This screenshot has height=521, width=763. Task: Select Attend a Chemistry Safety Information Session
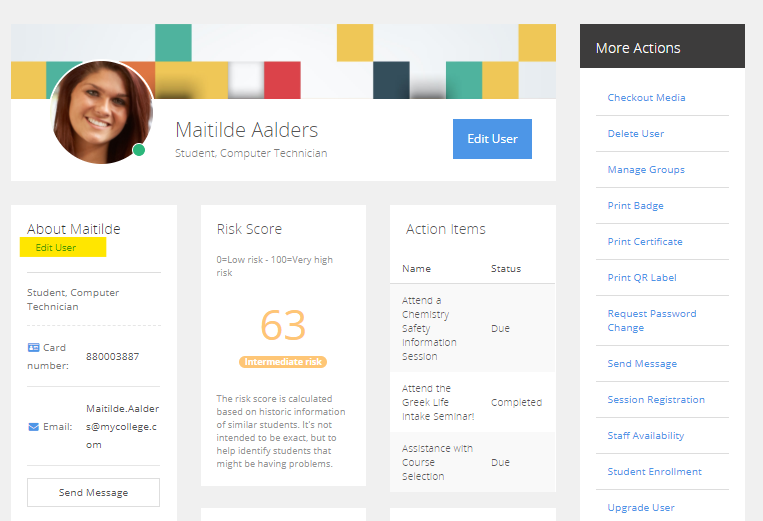click(x=429, y=328)
